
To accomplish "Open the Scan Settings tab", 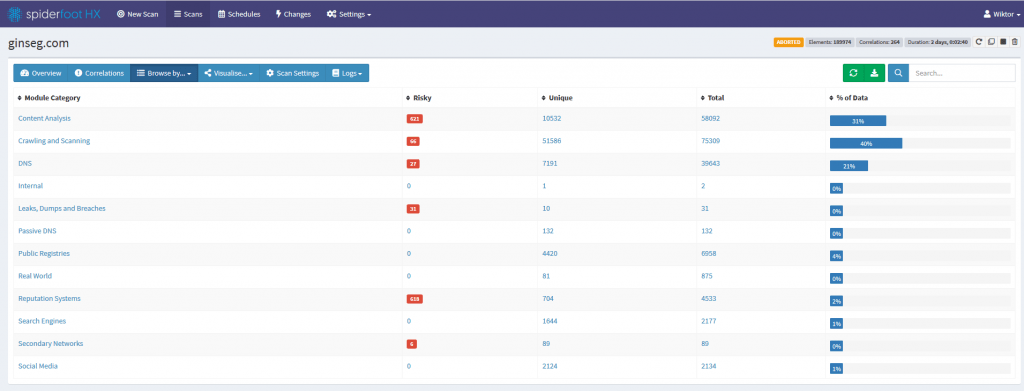I will (x=293, y=73).
